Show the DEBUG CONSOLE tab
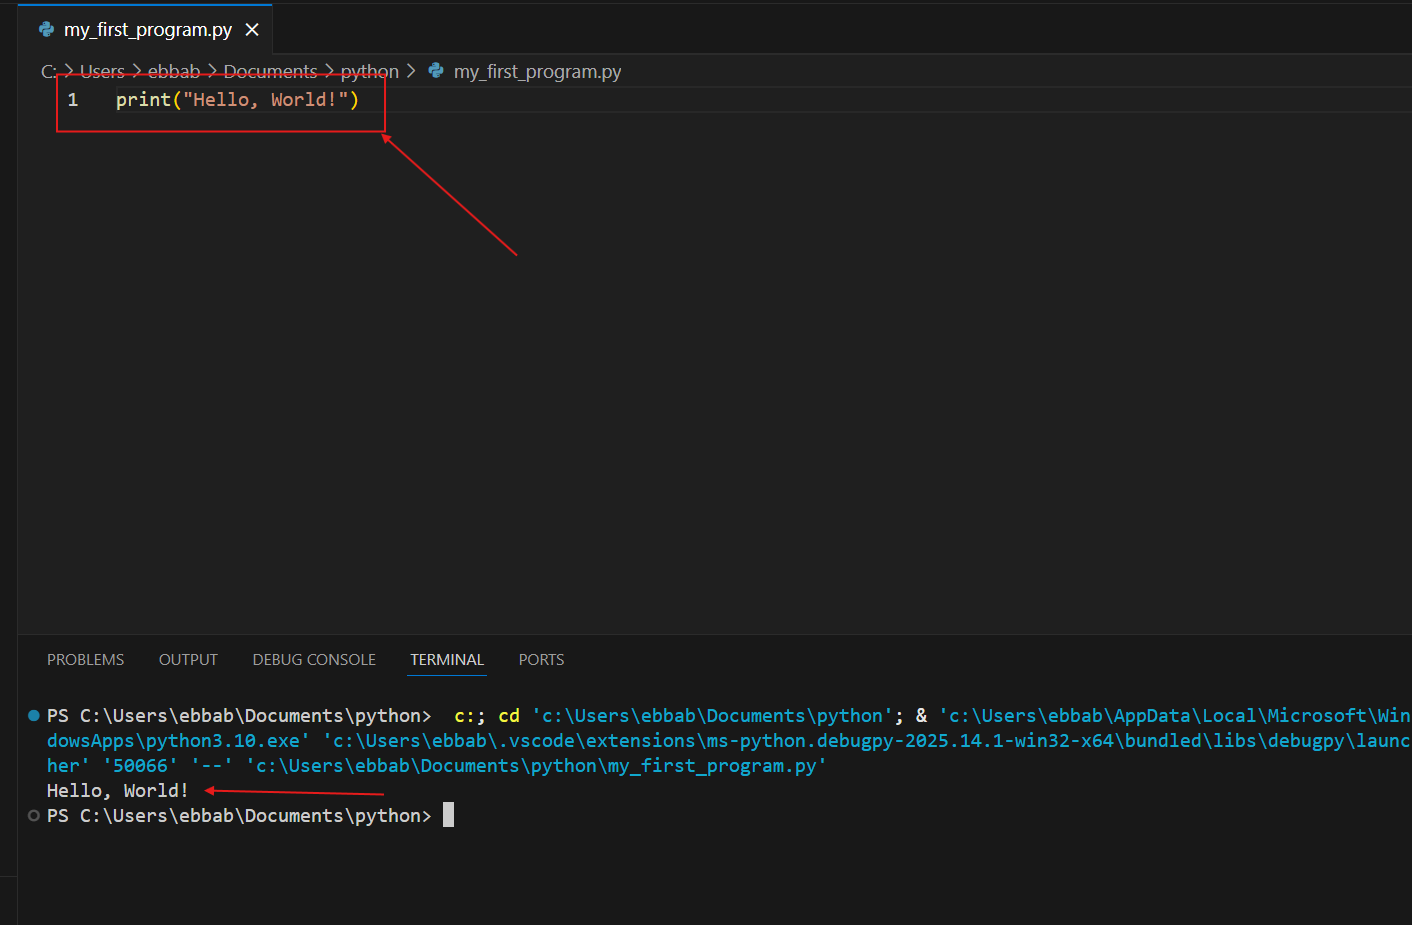Screen dimensions: 1412x925 (x=314, y=660)
